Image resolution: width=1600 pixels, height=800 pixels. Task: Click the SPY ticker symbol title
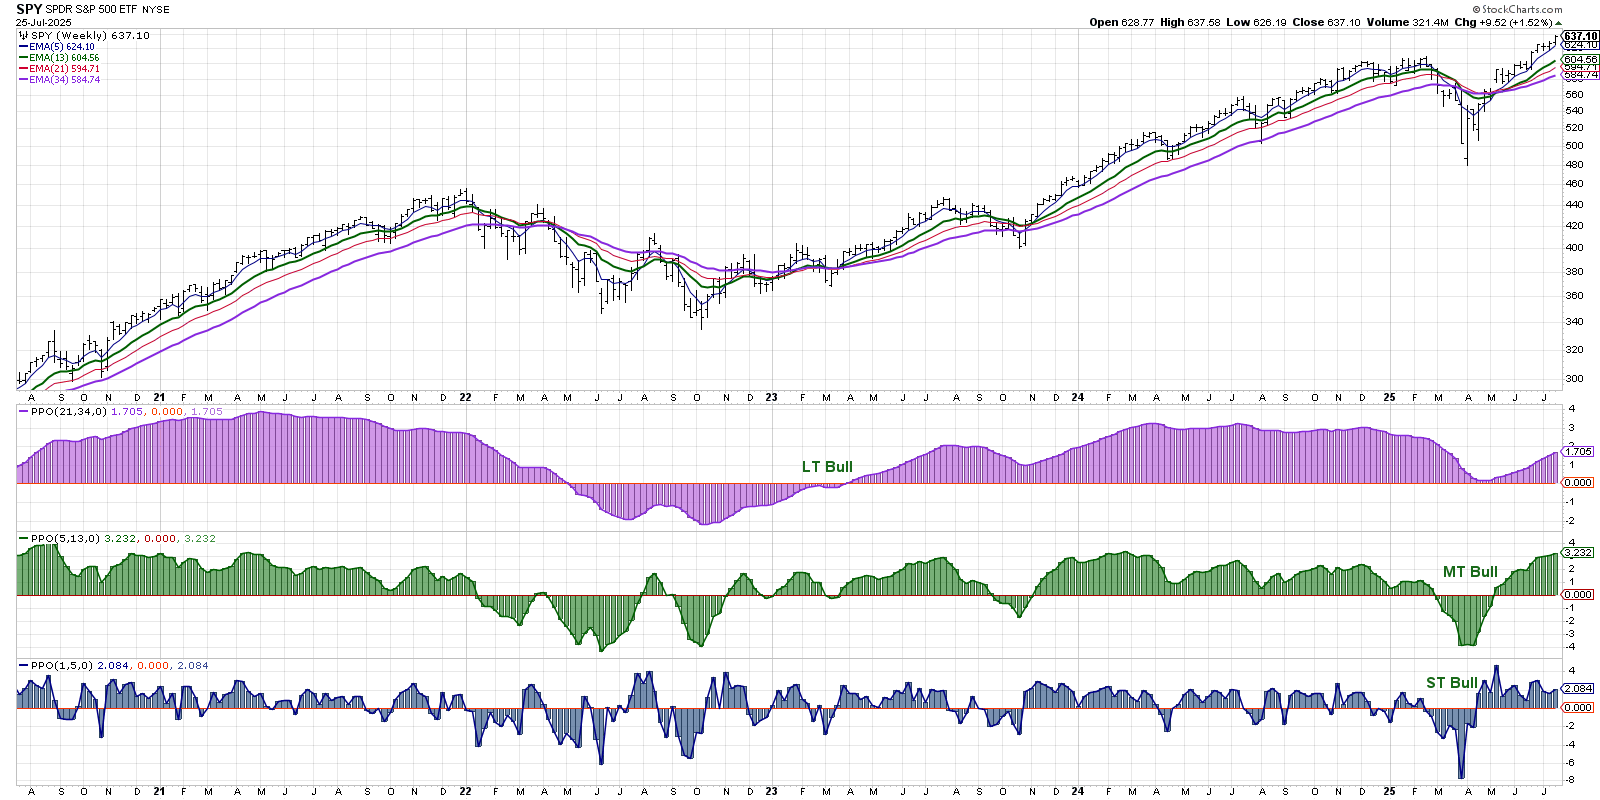[x=29, y=9]
